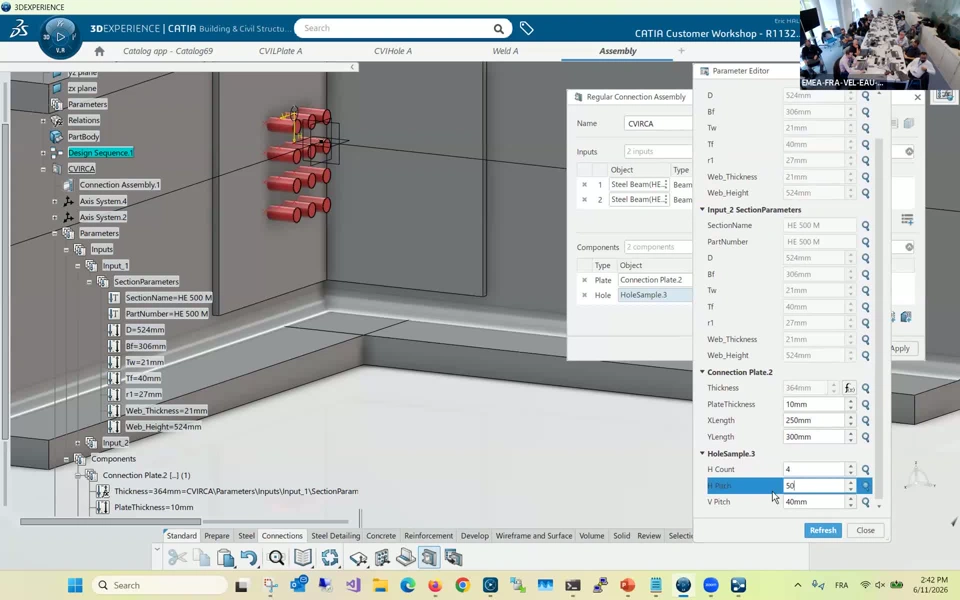Select the connection plate tool
This screenshot has width=960, height=600.
358,558
